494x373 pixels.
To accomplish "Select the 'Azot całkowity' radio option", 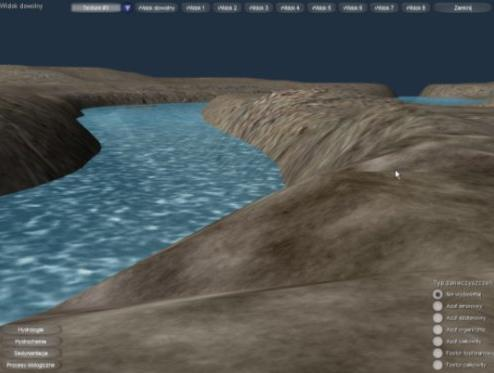I will [x=438, y=341].
